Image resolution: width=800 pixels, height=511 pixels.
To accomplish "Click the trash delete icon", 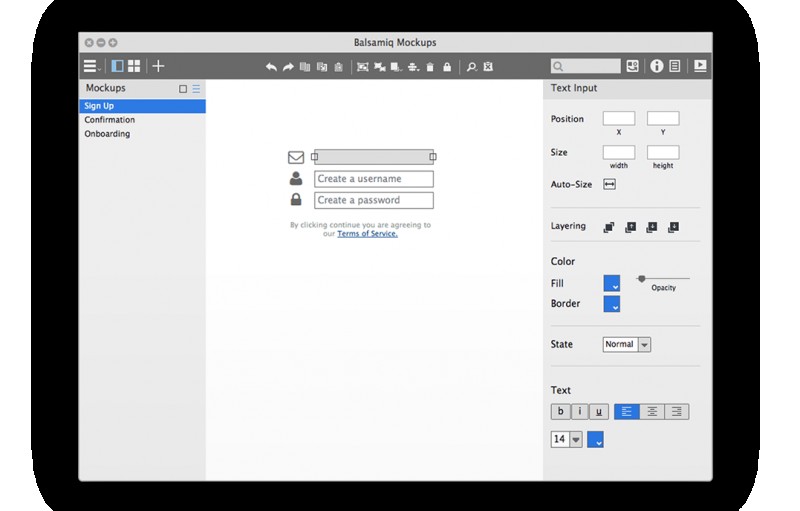I will click(x=430, y=67).
